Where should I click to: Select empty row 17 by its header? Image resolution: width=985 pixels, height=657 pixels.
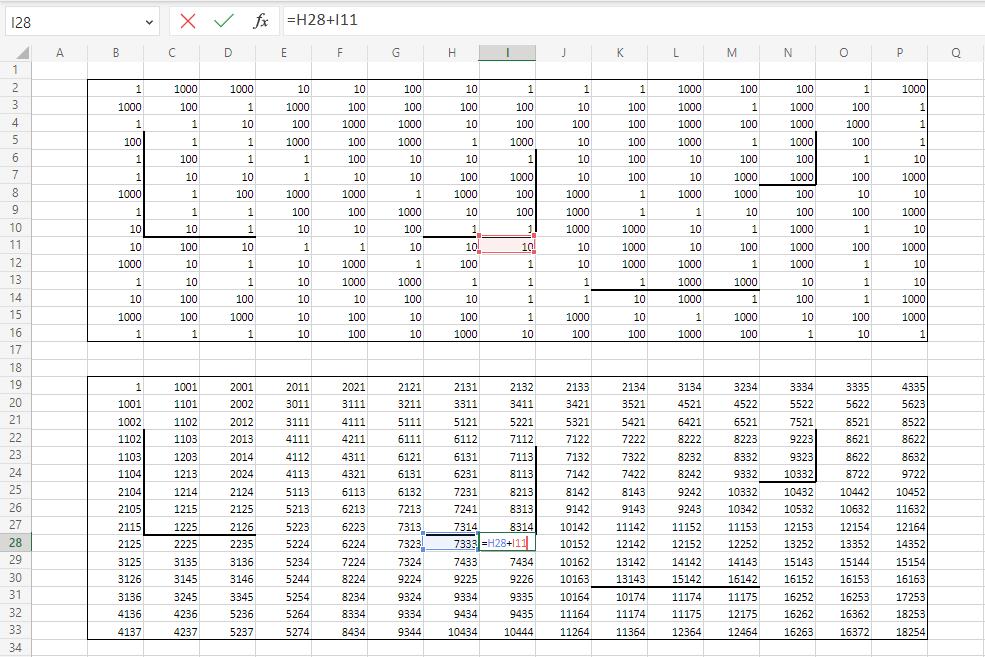15,350
